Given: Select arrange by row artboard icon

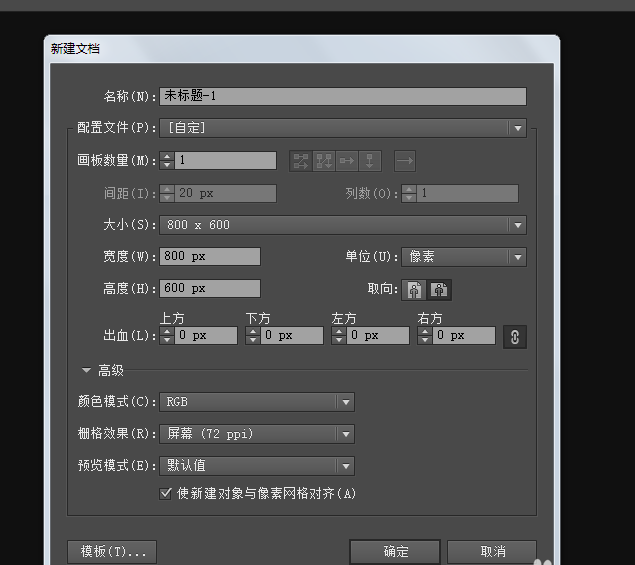Looking at the screenshot, I should 347,161.
